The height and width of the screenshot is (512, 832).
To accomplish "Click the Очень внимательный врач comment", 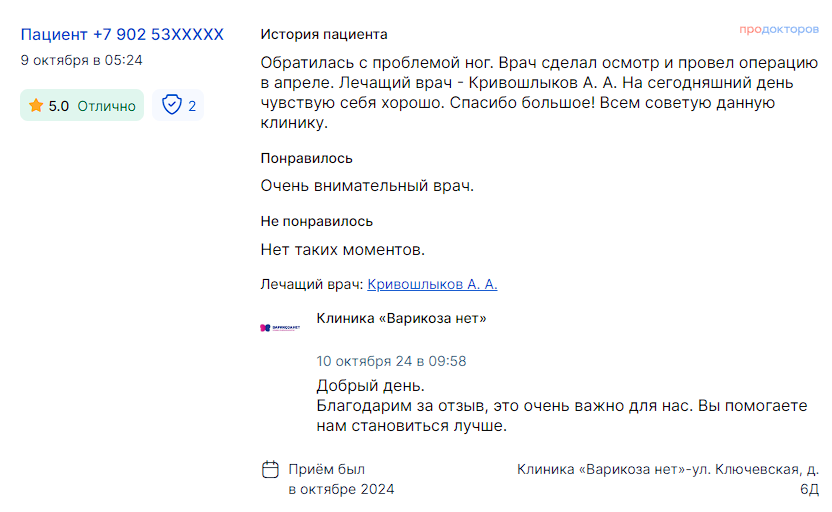I will [x=367, y=186].
